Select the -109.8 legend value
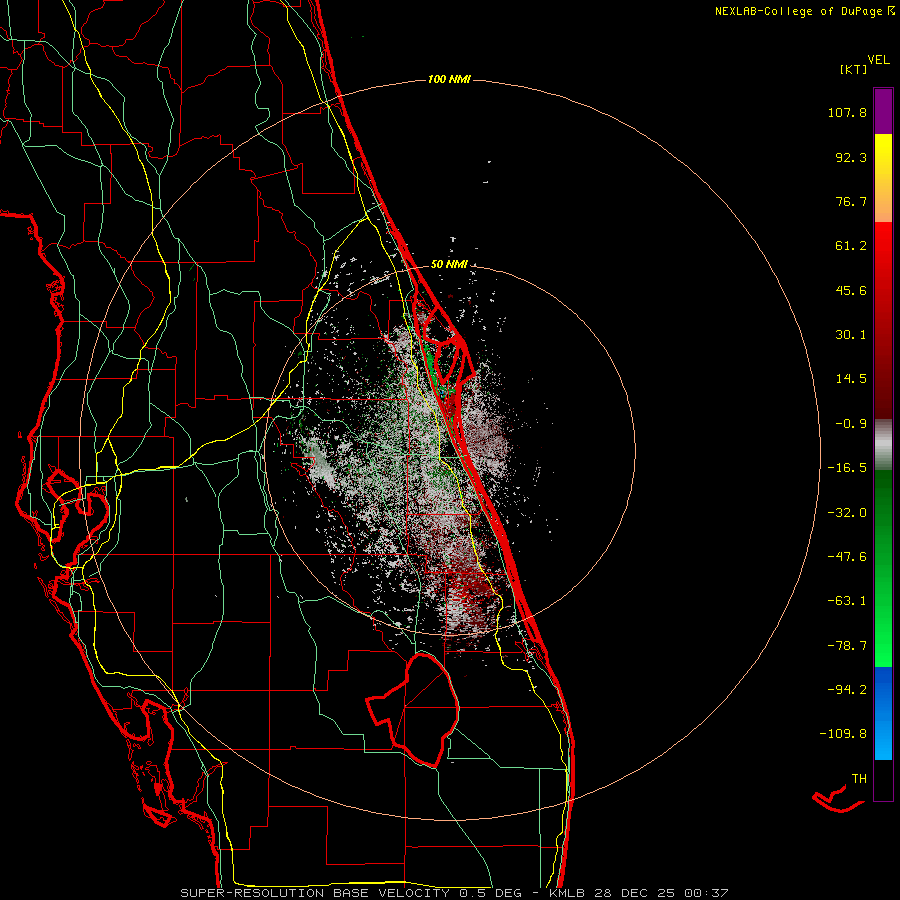This screenshot has width=900, height=900. tap(843, 734)
